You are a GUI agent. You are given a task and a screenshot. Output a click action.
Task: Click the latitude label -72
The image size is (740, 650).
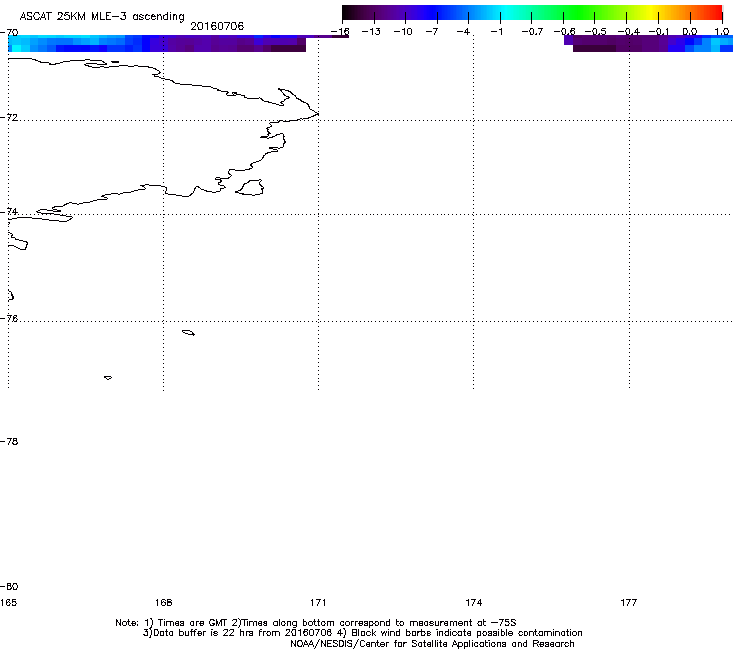point(9,117)
